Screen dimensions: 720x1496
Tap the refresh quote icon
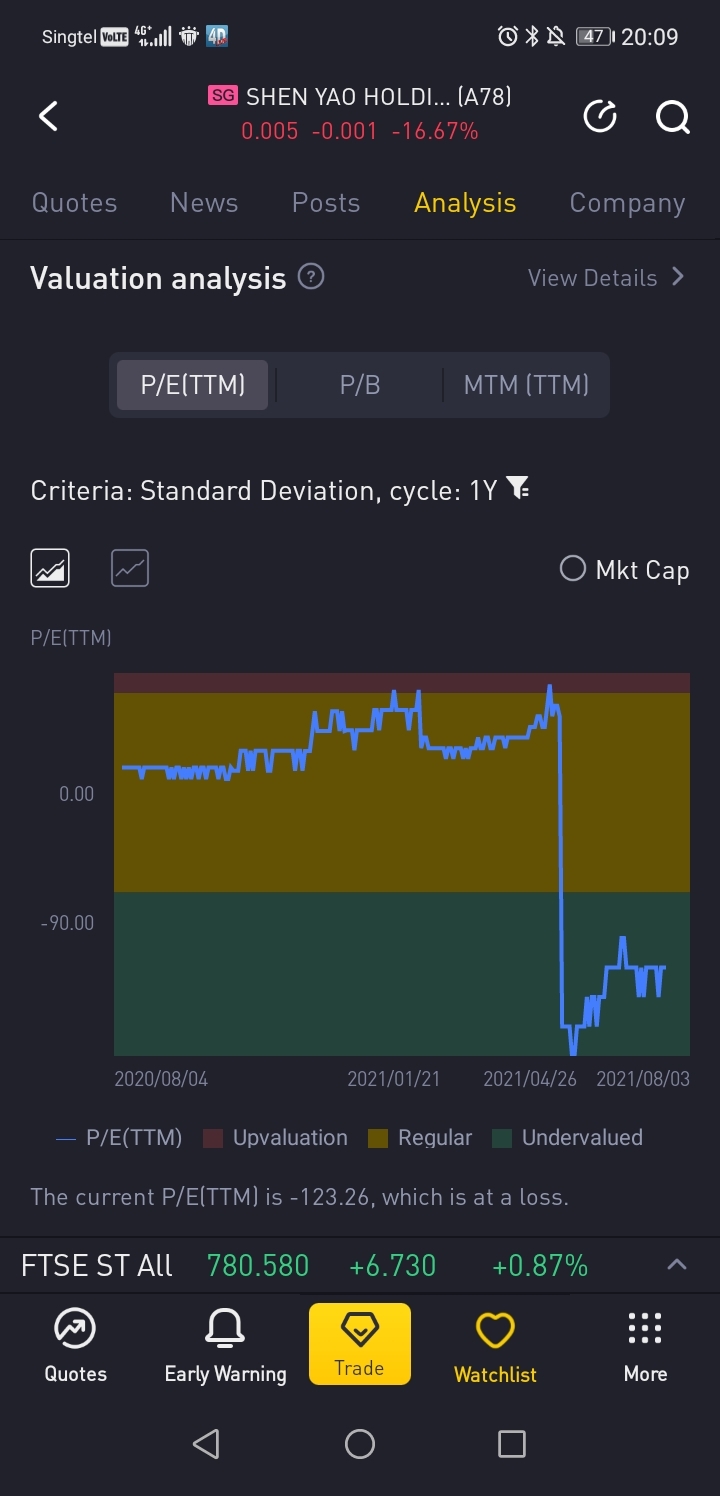click(x=600, y=117)
